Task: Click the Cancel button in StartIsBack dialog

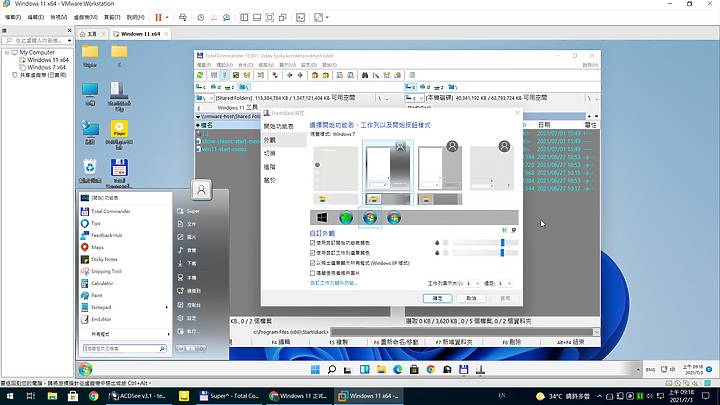Action: point(471,298)
